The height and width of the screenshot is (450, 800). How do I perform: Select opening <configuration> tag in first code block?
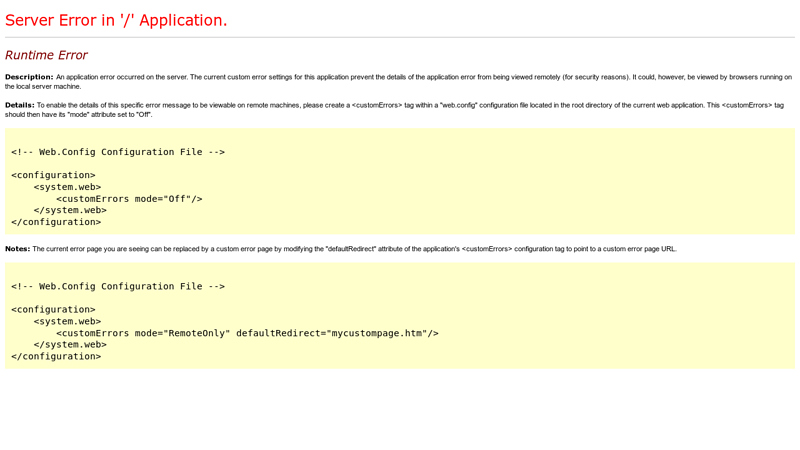(54, 175)
